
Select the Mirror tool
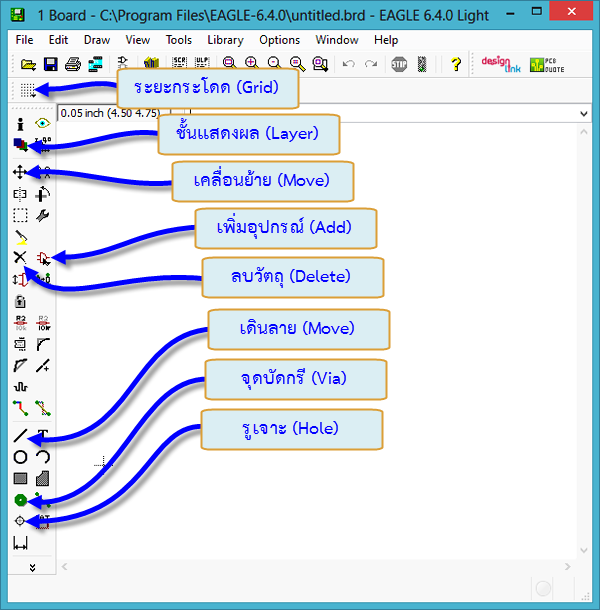pos(19,194)
